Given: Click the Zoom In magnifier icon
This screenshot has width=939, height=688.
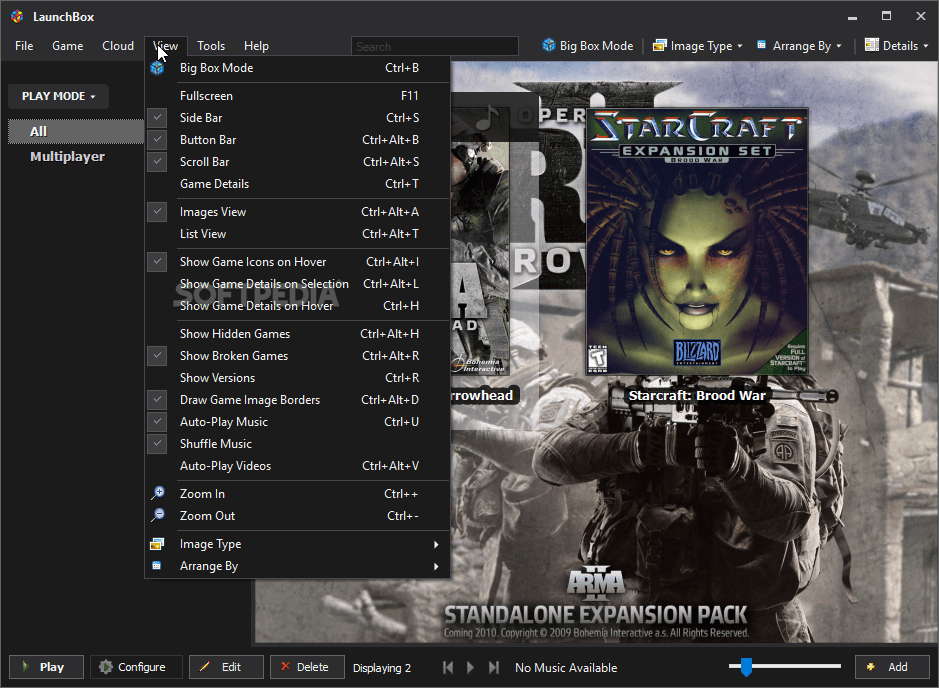Looking at the screenshot, I should tap(157, 493).
